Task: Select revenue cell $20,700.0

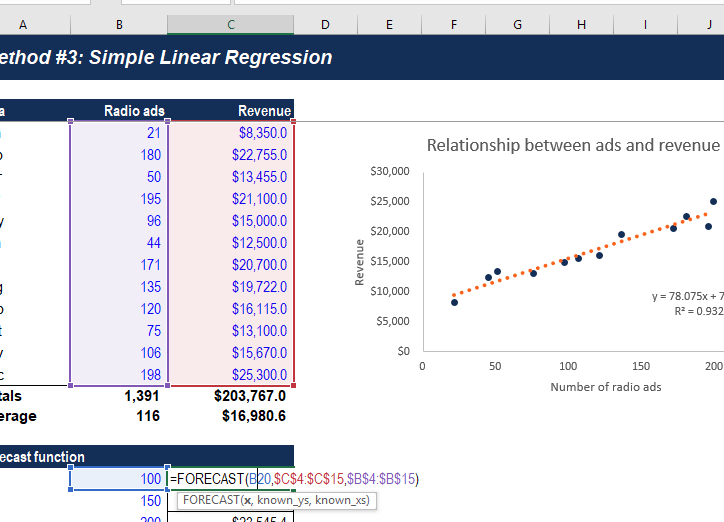Action: point(231,265)
